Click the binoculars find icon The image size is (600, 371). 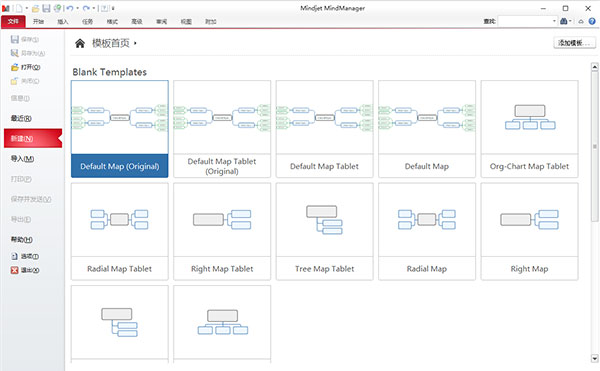(563, 21)
